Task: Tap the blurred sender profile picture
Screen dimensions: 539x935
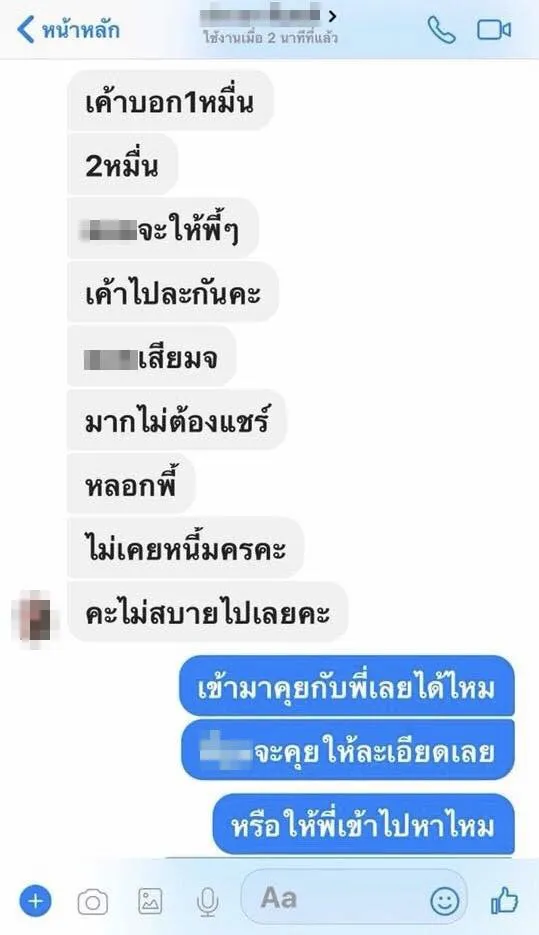Action: coord(35,615)
